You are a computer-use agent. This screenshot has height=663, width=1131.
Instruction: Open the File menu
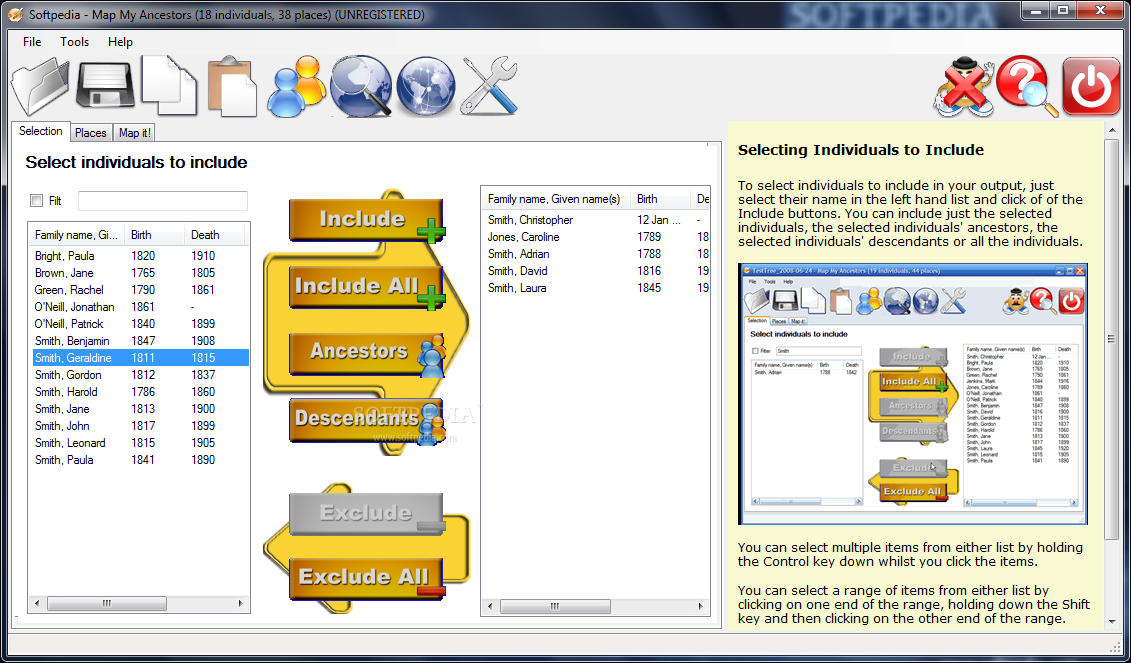click(x=32, y=42)
